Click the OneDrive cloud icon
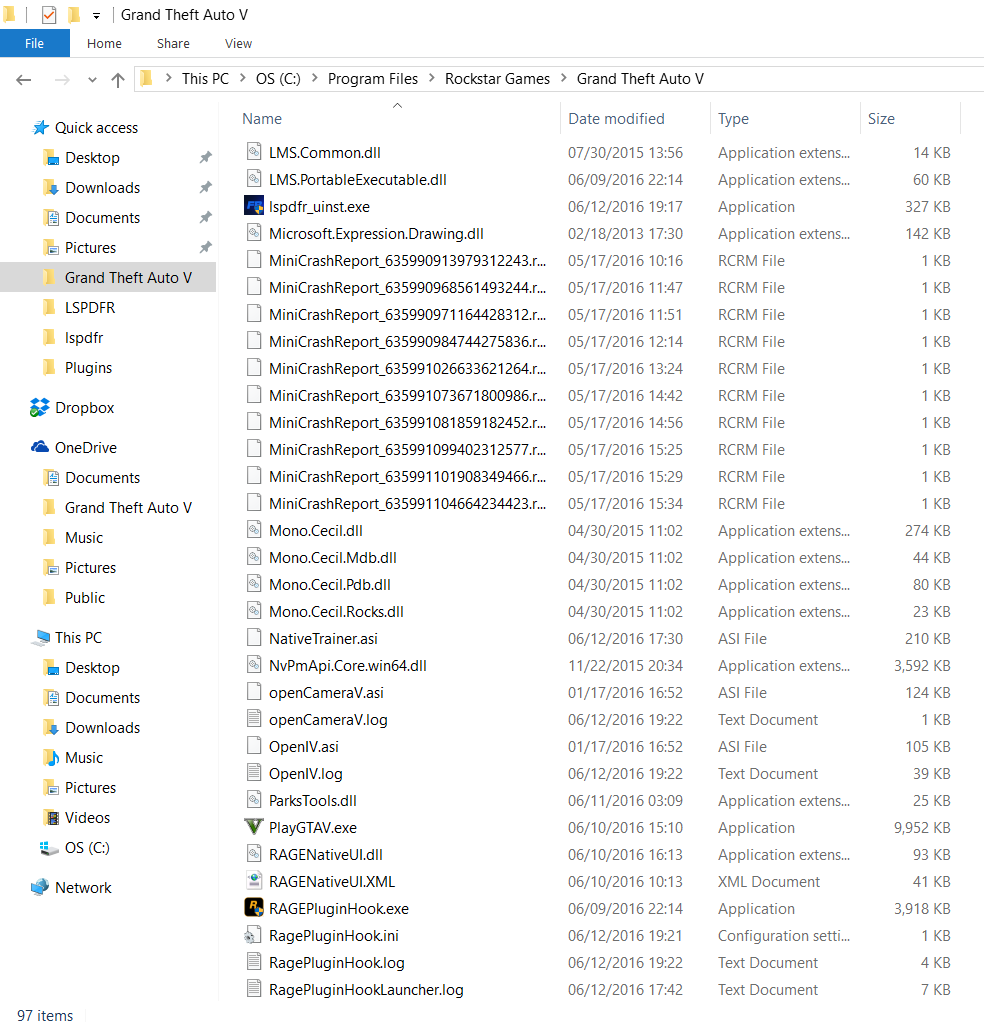This screenshot has height=1030, width=984. 39,447
